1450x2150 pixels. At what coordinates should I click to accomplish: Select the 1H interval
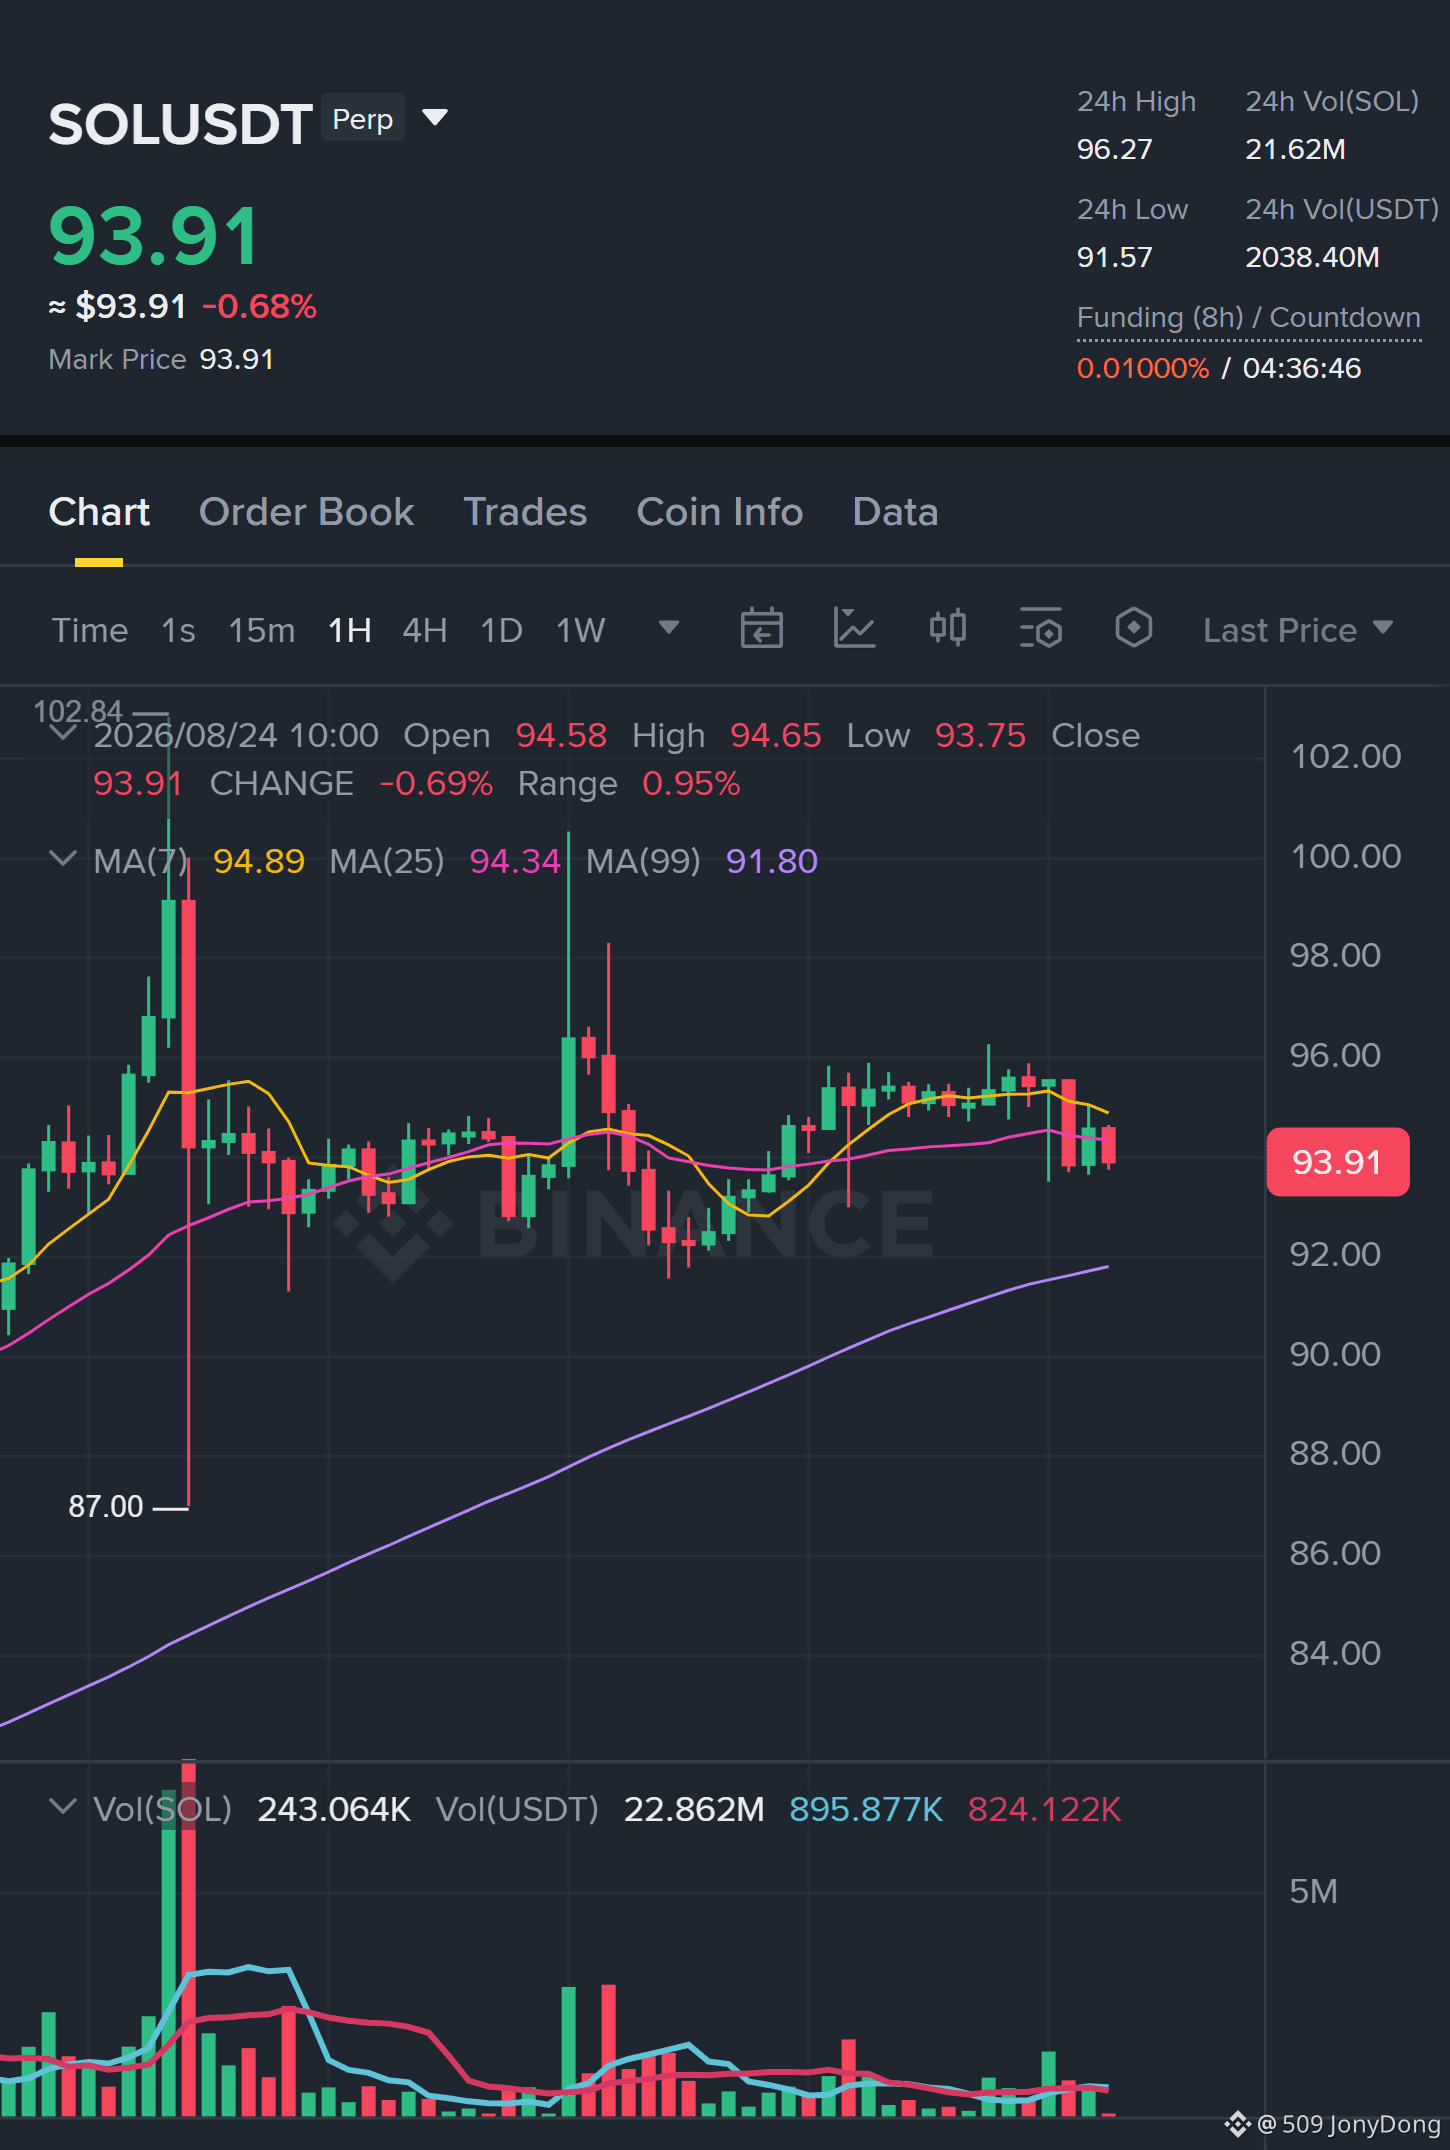[x=350, y=630]
